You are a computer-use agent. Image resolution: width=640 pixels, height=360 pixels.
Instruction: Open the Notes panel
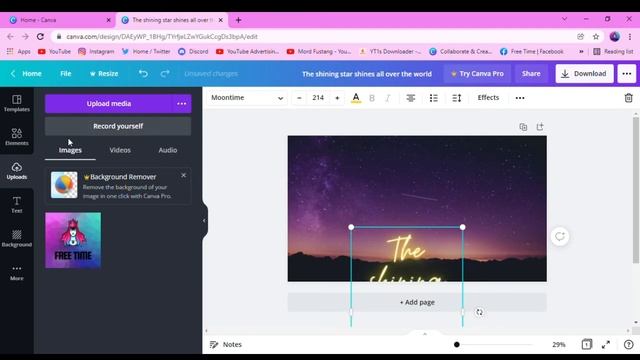226,344
